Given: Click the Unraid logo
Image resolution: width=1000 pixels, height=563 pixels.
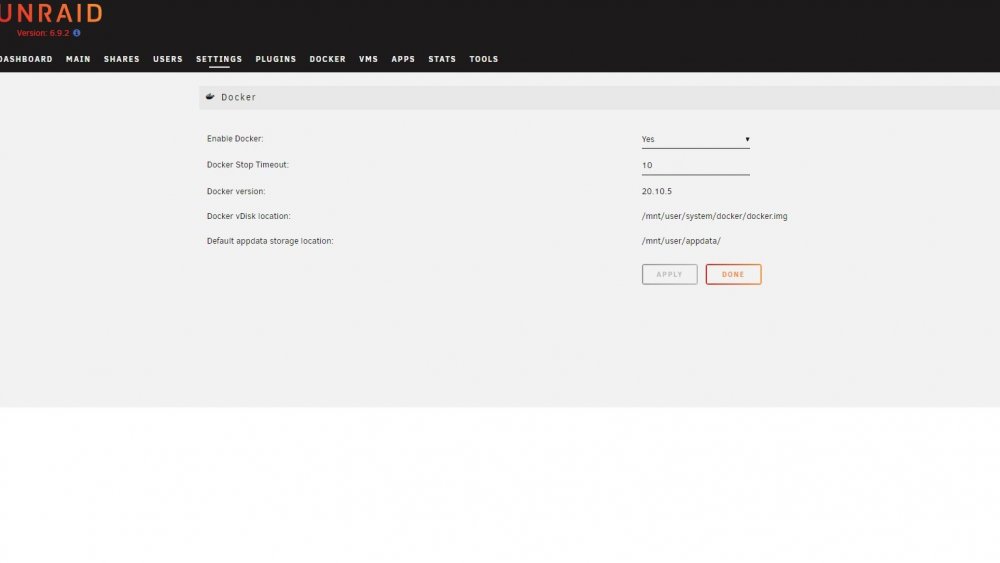Looking at the screenshot, I should (51, 13).
